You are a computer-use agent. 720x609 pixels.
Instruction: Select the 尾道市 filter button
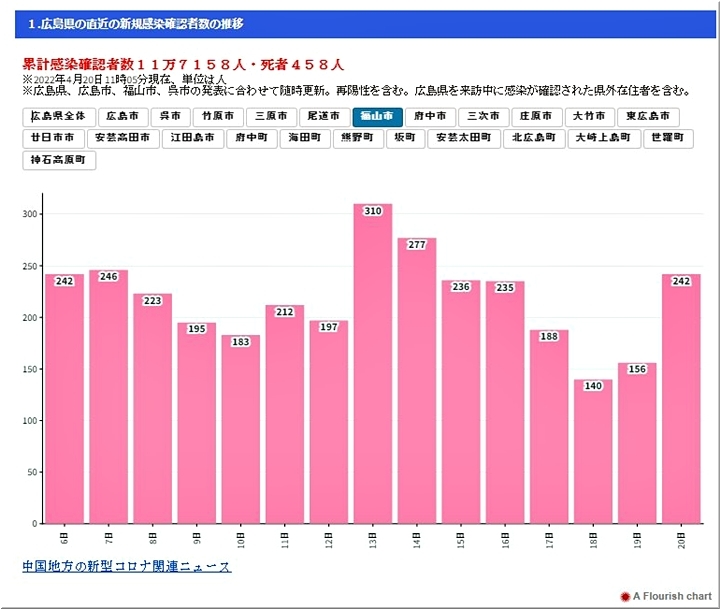[x=325, y=117]
